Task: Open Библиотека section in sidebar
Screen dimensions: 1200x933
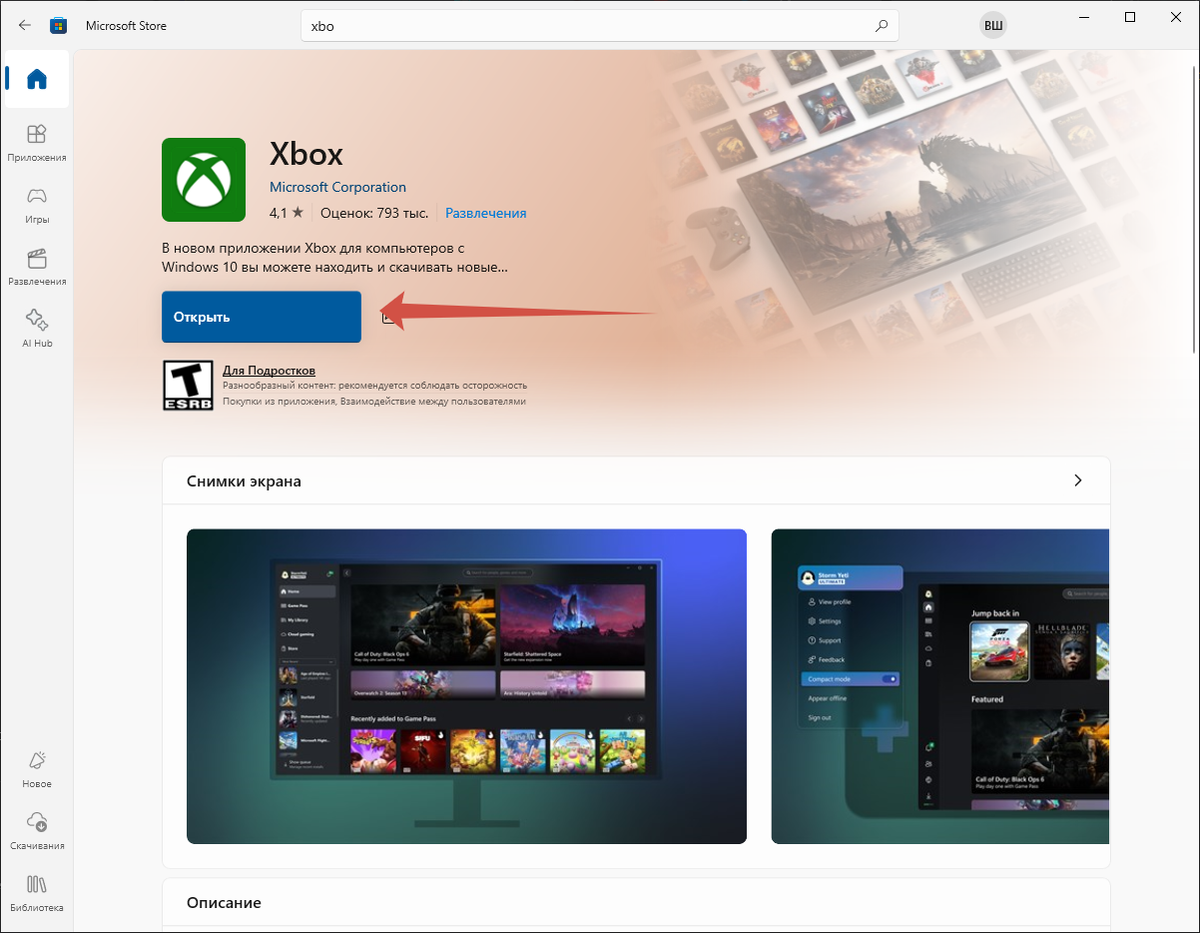Action: point(37,894)
